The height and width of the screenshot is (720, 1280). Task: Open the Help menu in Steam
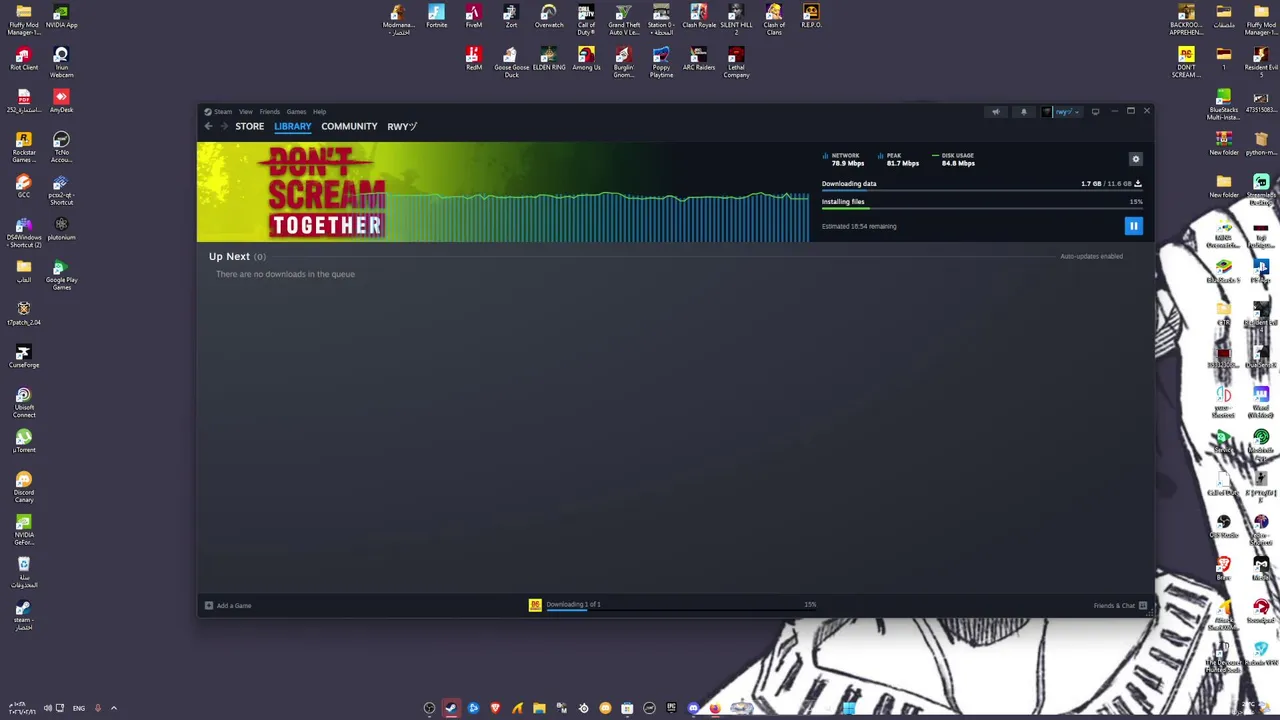pyautogui.click(x=319, y=112)
